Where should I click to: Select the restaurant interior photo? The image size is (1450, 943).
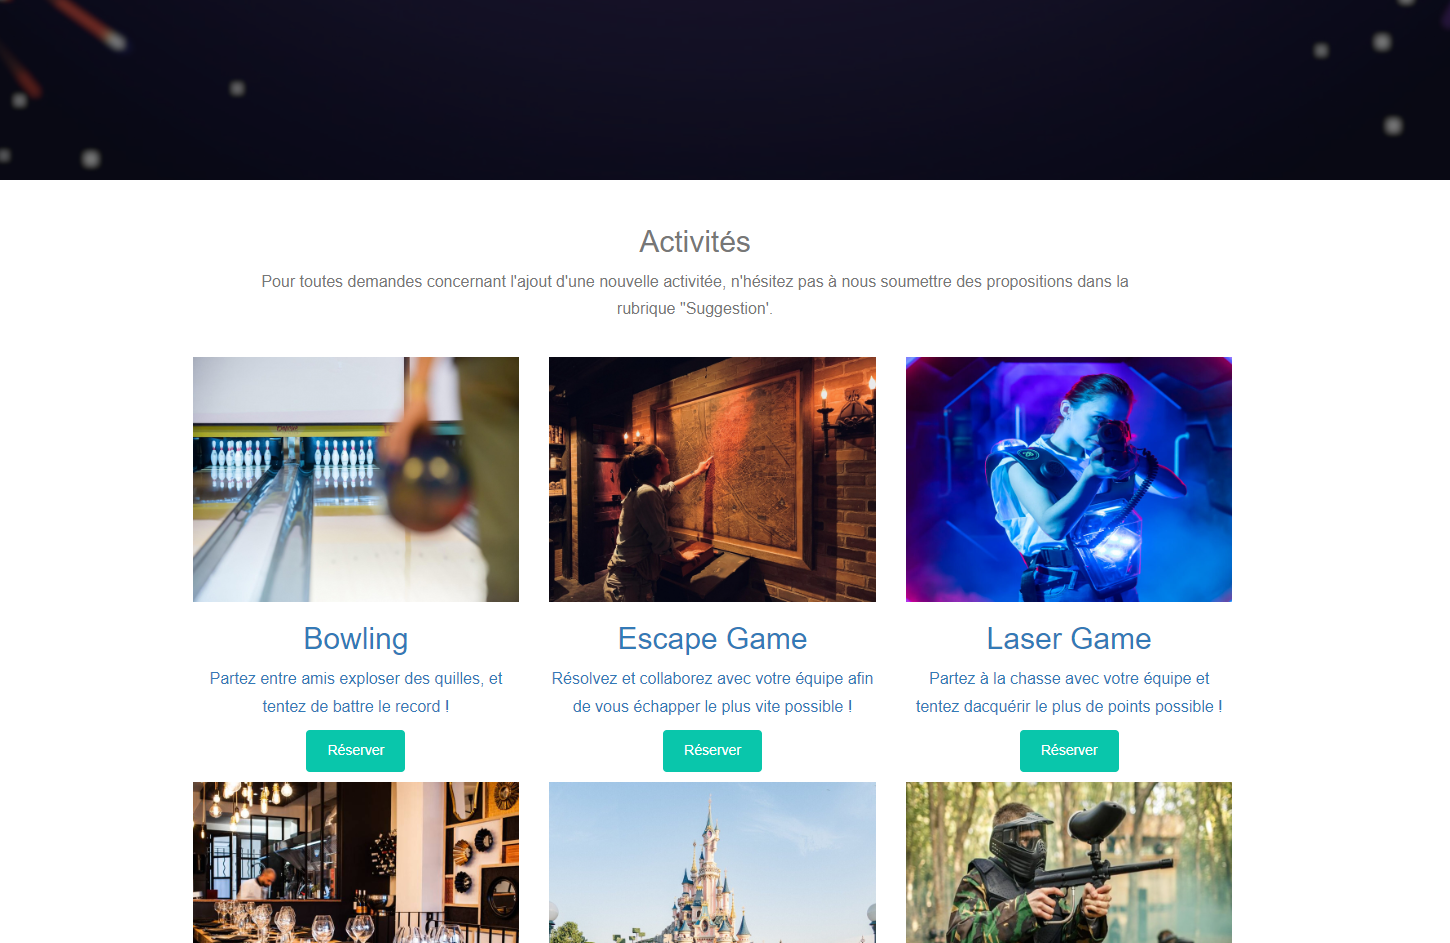point(356,862)
